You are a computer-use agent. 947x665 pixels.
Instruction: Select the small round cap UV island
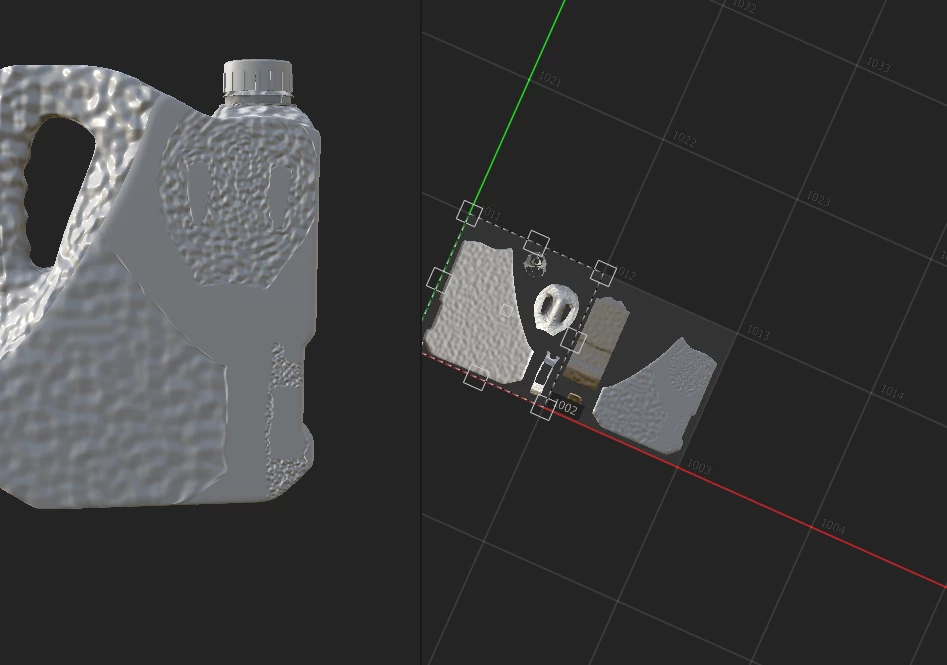534,263
